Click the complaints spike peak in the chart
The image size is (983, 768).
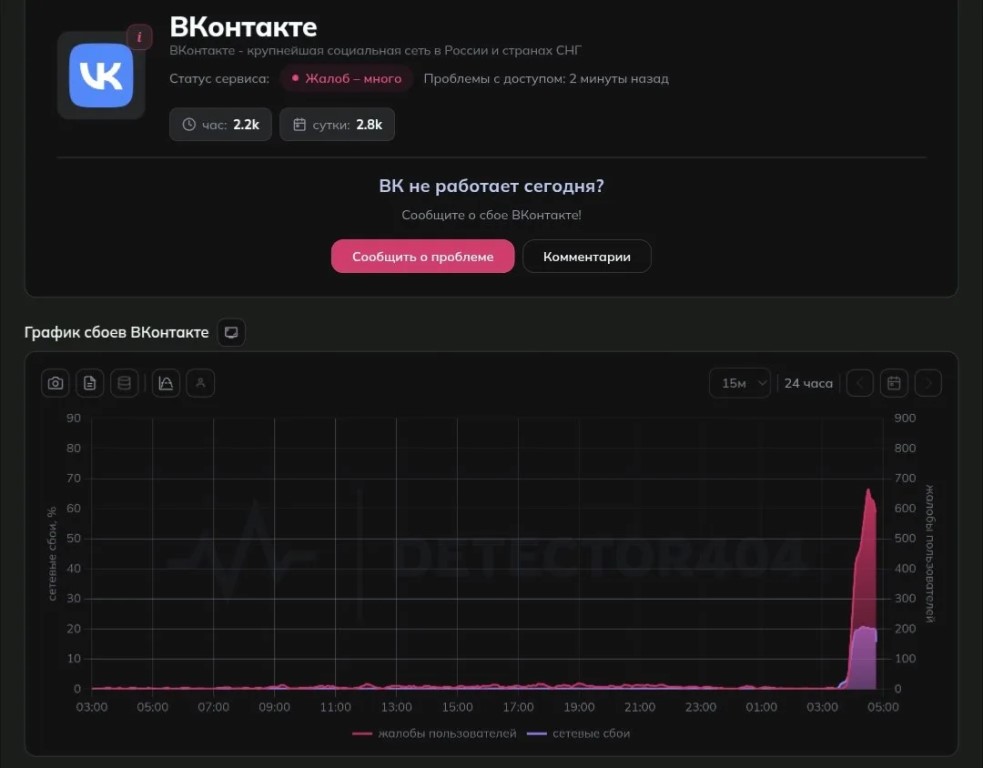pyautogui.click(x=868, y=490)
